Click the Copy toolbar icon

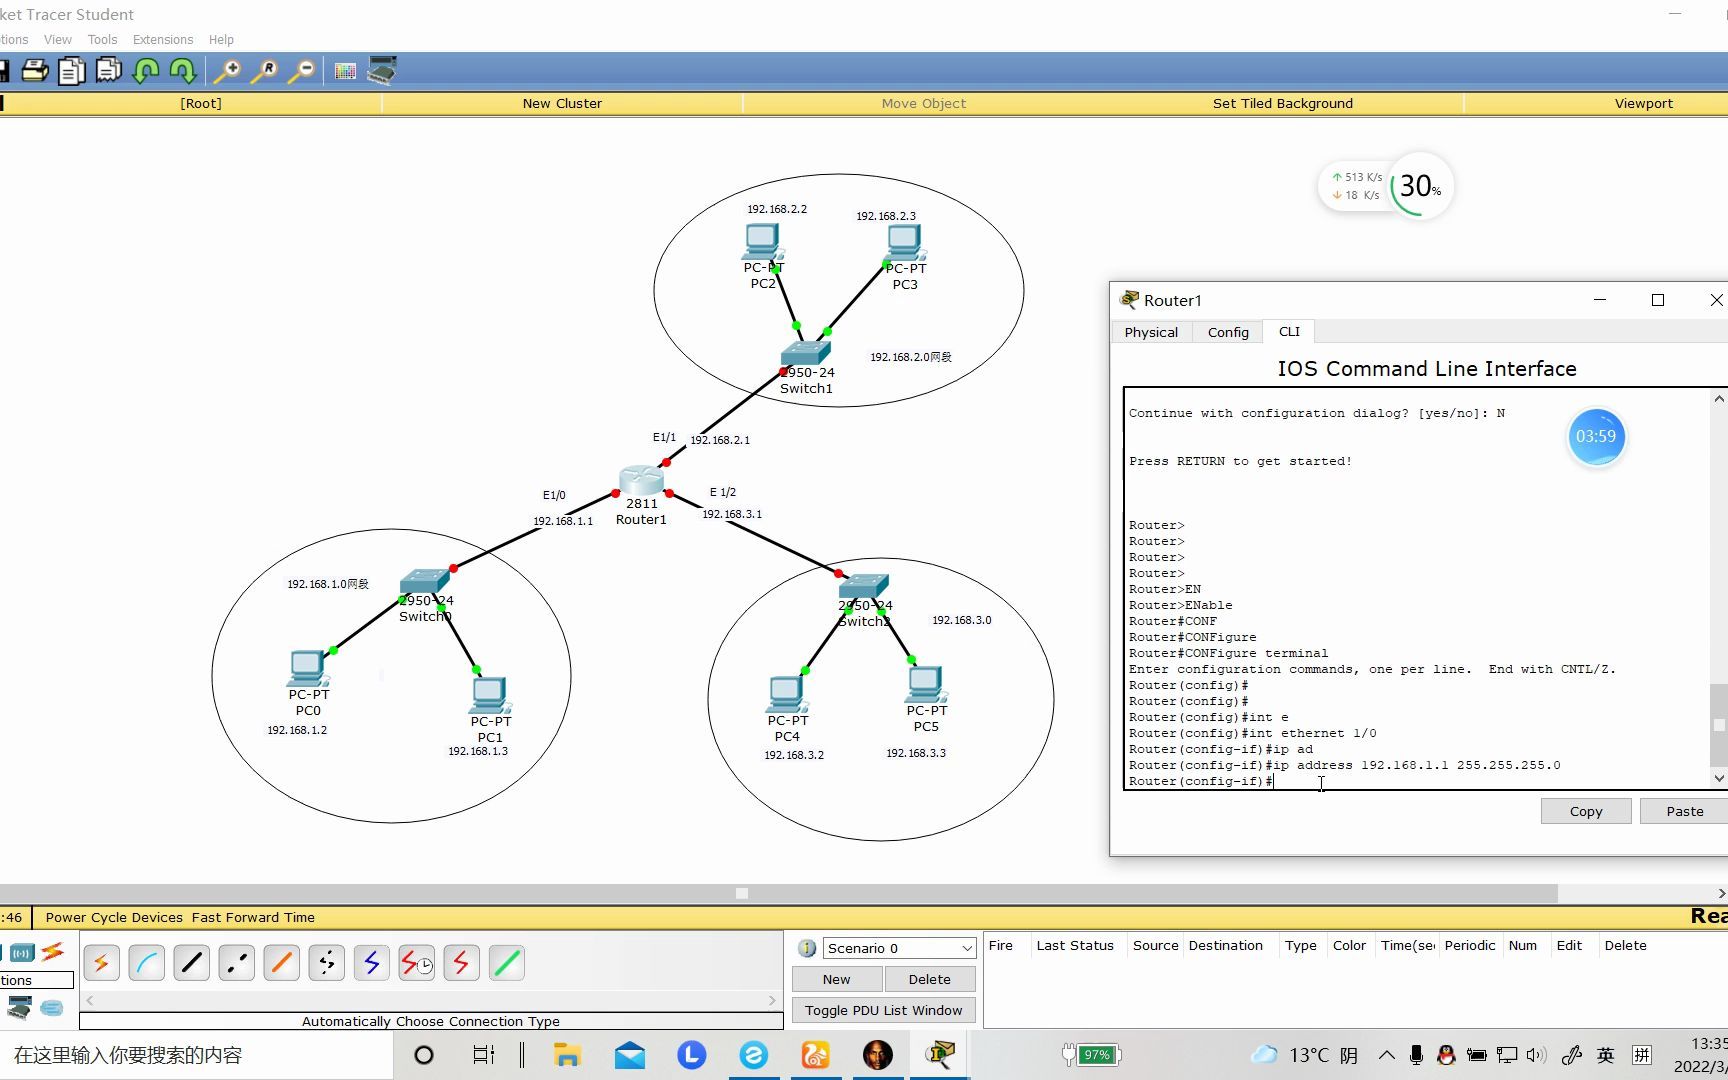coord(72,70)
